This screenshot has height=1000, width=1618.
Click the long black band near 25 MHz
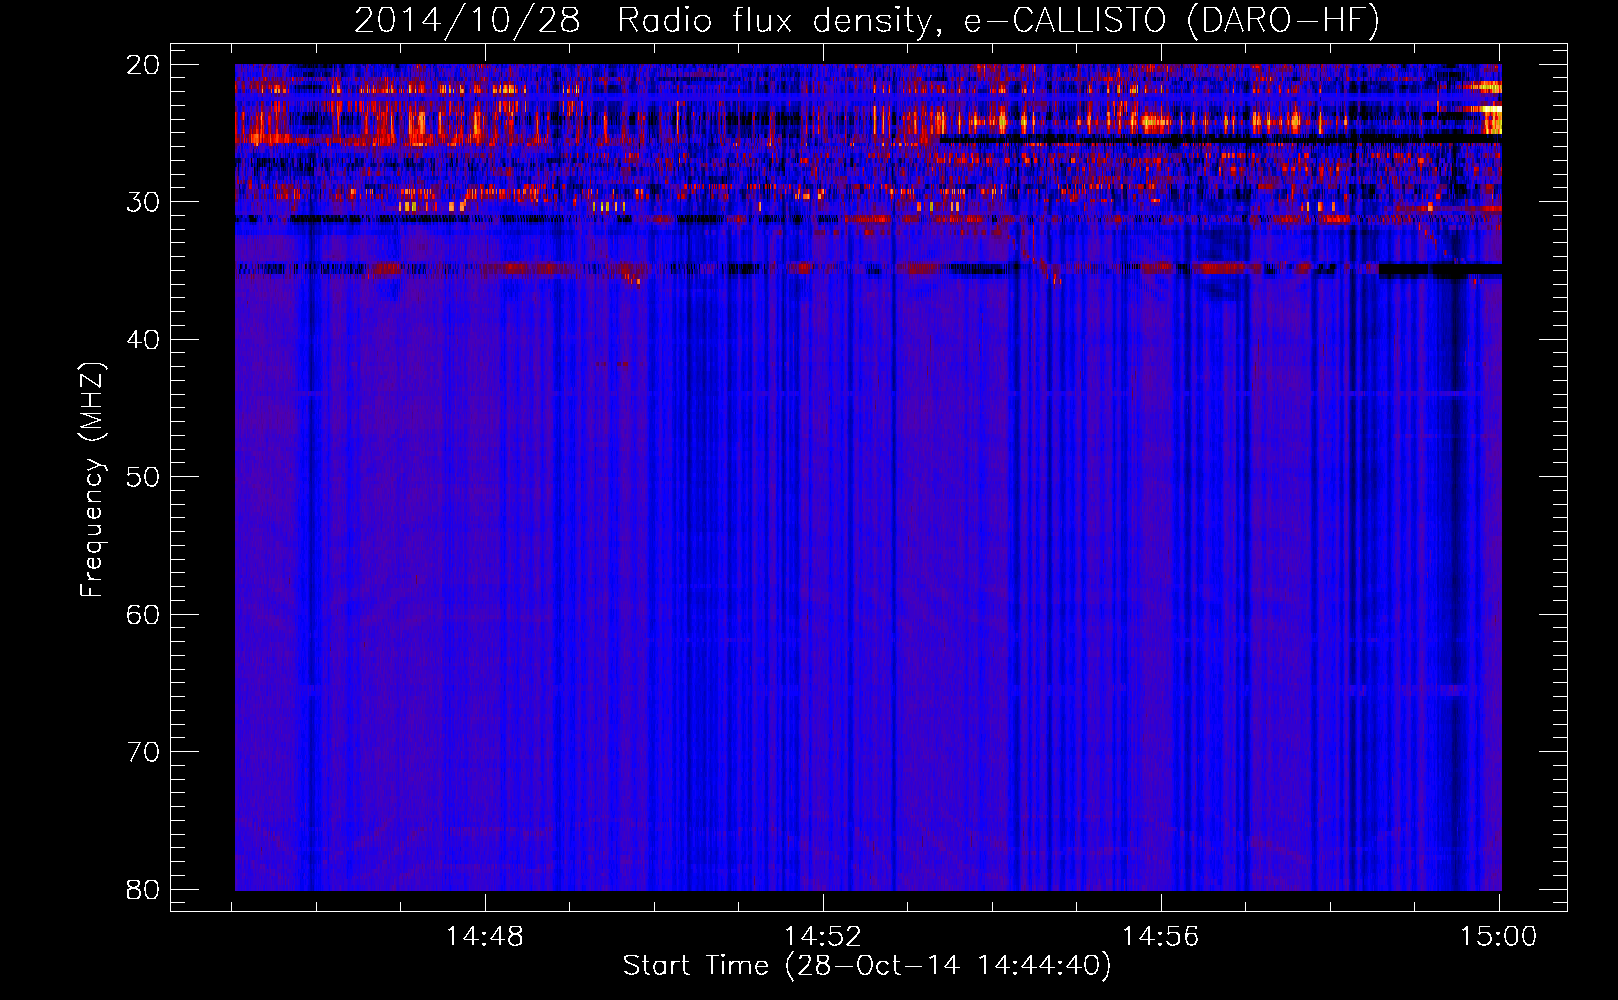(x=1220, y=139)
